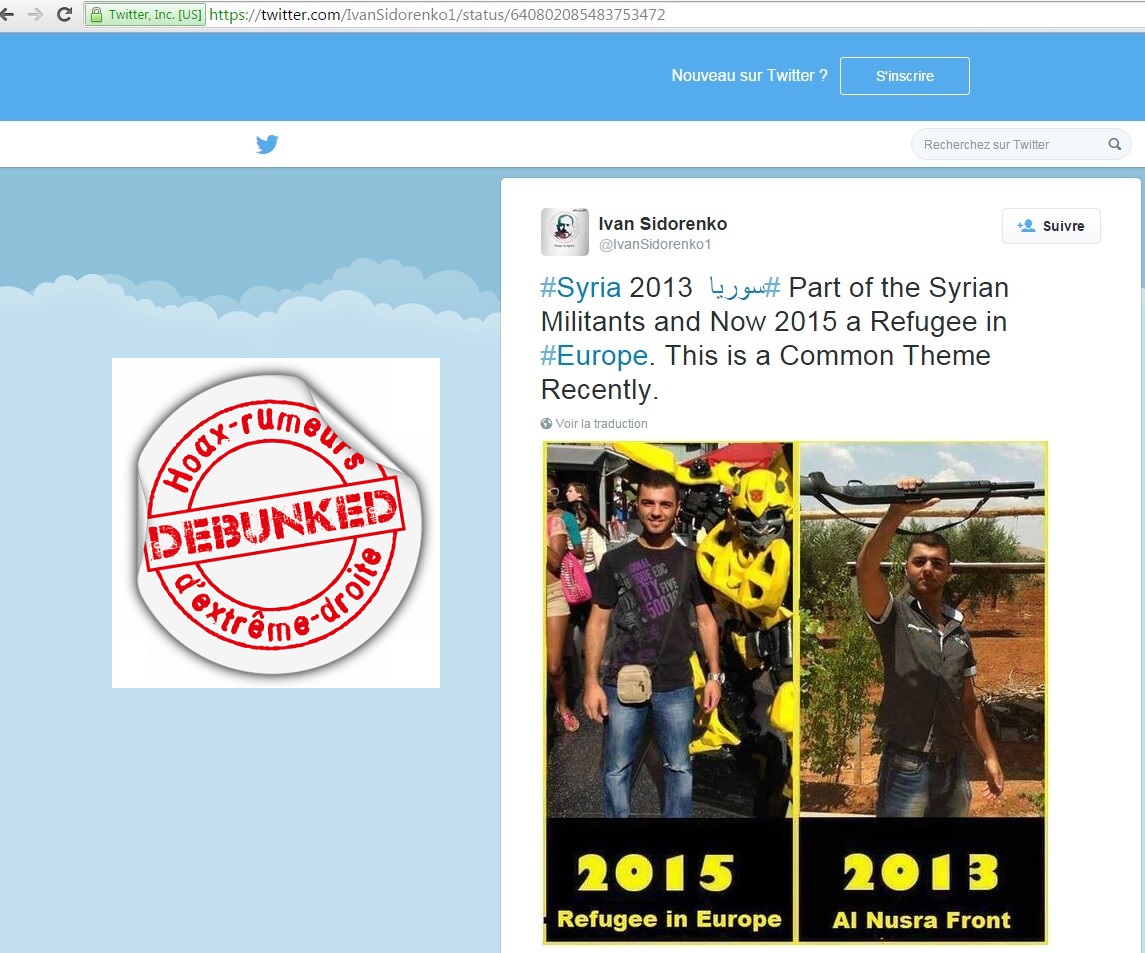Click the Ivan Sidorenko display name
Screen dimensions: 1145x953
[x=663, y=223]
